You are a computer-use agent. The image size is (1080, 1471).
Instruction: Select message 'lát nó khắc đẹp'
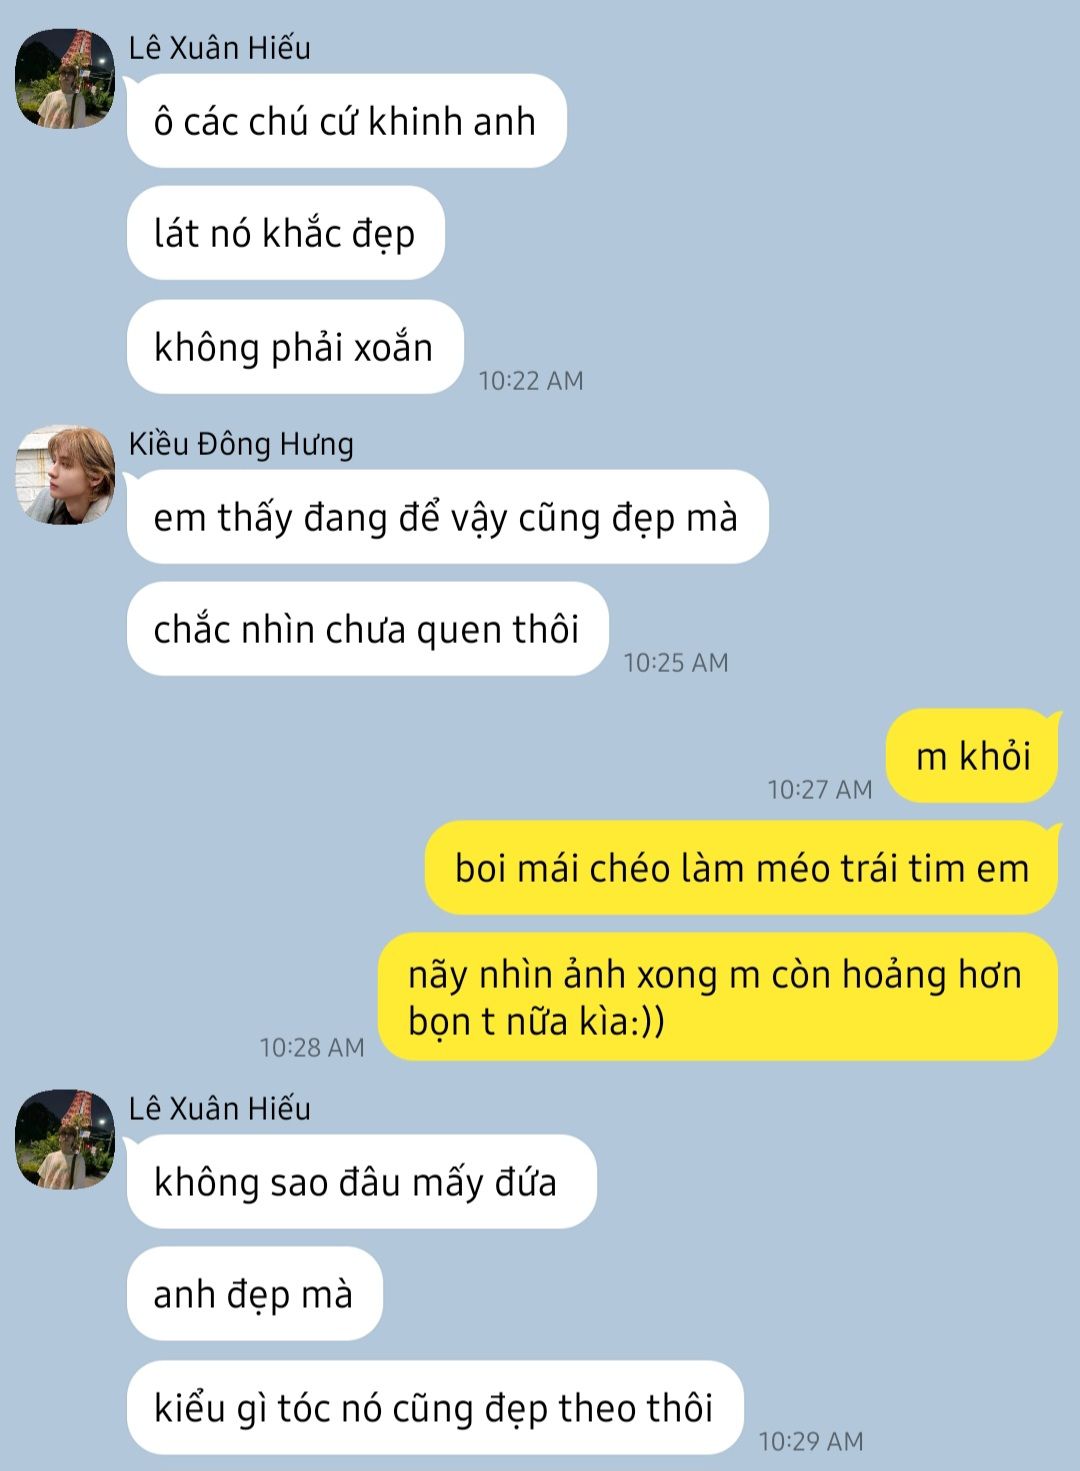[x=285, y=233]
